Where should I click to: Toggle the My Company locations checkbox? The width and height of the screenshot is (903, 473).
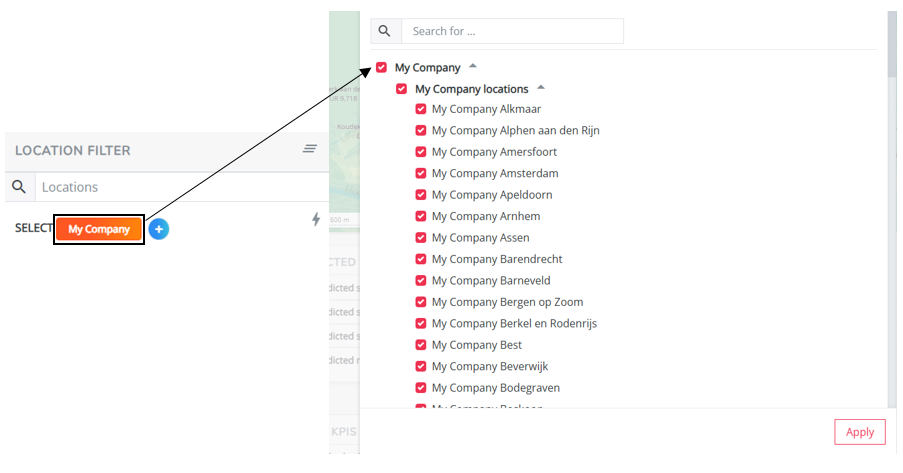coord(402,89)
